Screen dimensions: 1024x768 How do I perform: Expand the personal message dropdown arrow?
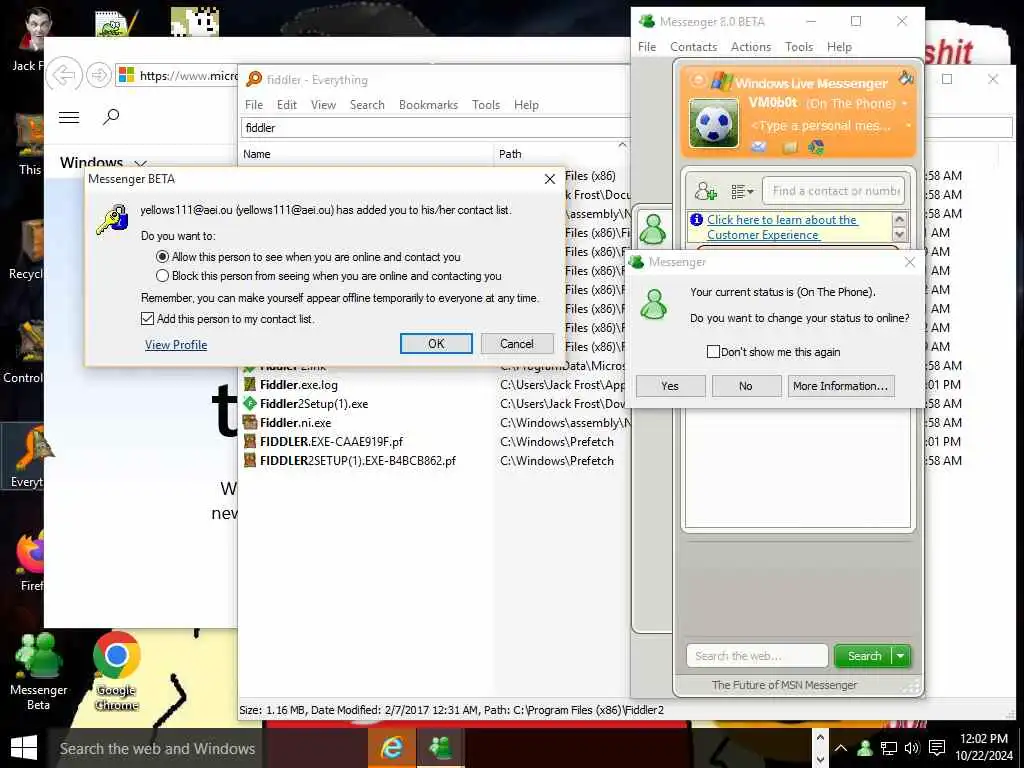tap(908, 125)
